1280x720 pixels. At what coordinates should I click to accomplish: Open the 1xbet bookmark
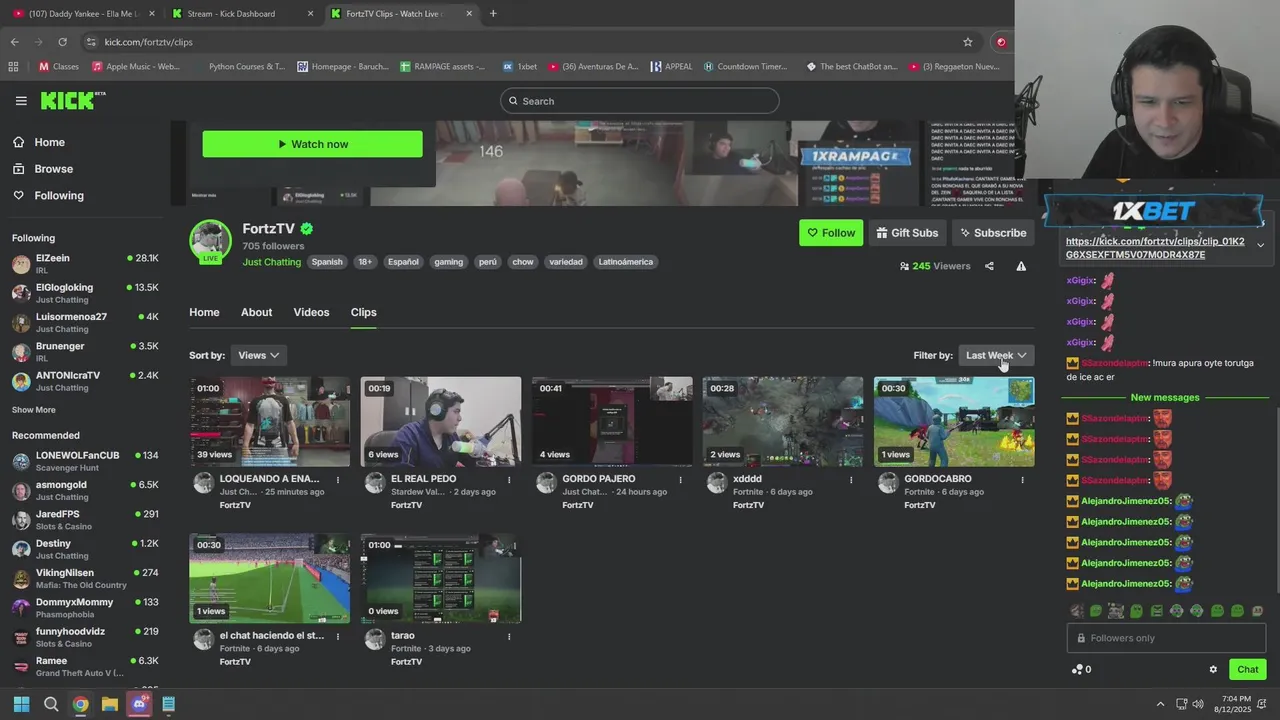point(520,67)
